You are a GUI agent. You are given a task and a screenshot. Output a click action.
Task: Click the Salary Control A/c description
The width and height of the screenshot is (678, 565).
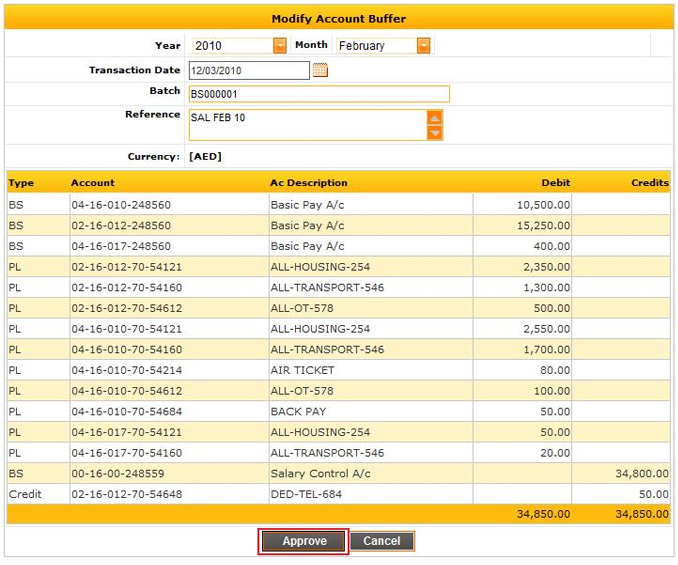pos(320,474)
